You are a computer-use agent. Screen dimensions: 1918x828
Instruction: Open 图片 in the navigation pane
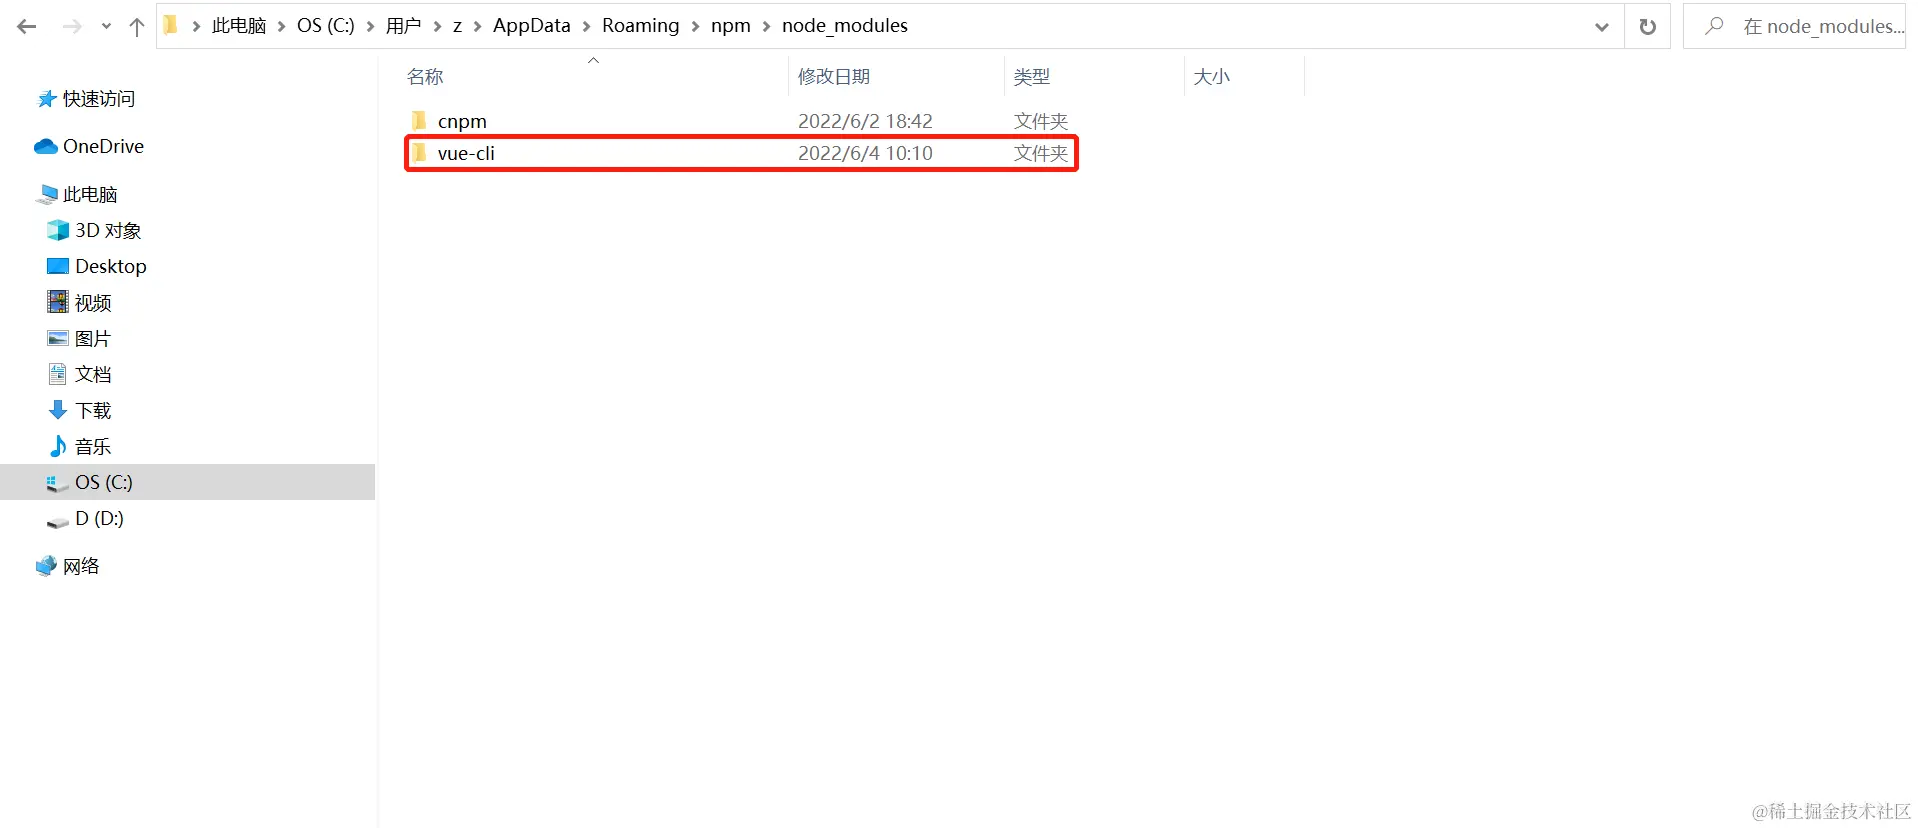point(93,338)
